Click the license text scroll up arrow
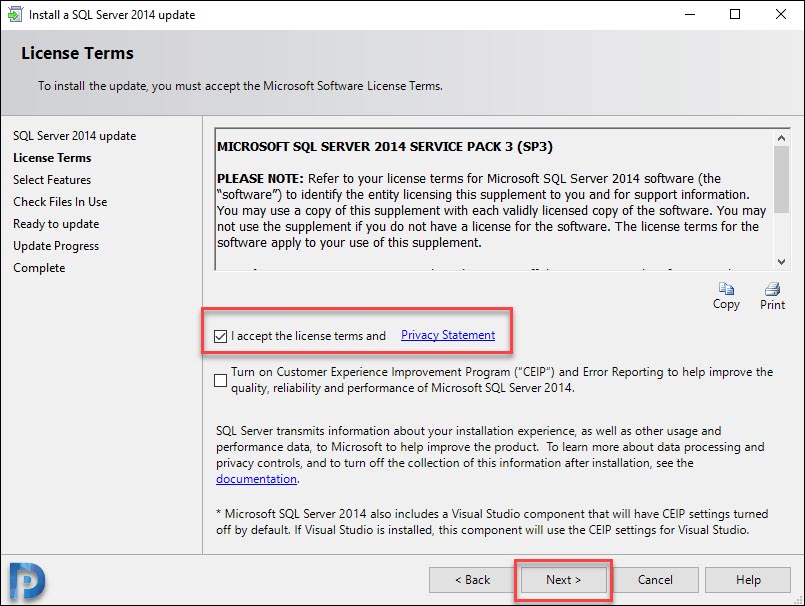805x606 pixels. [781, 138]
